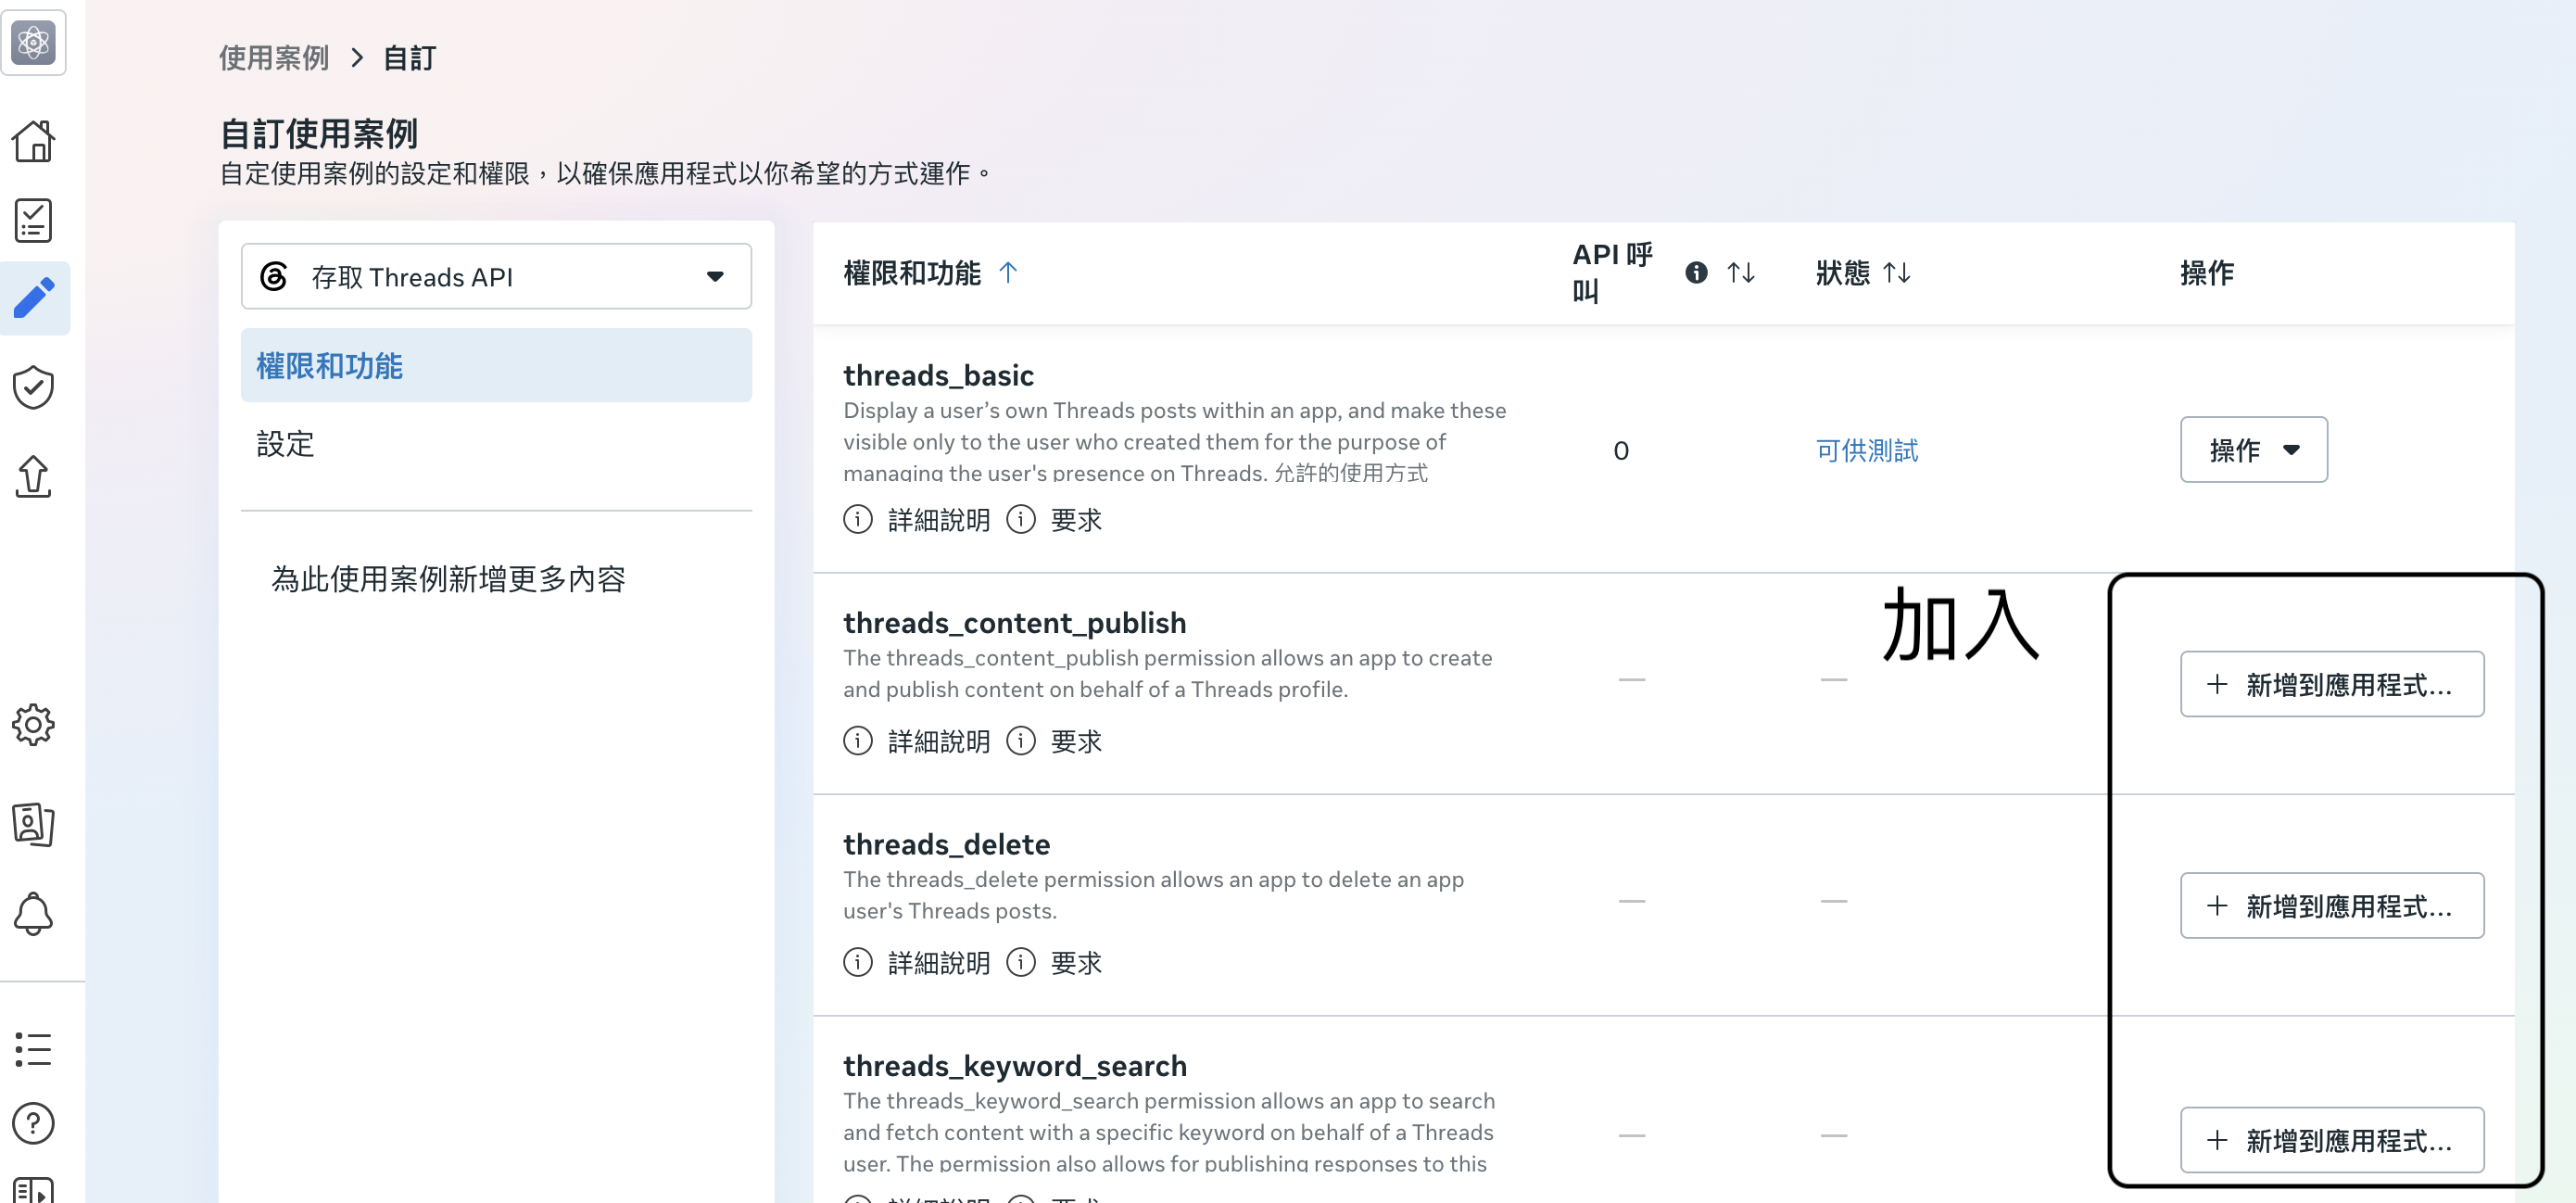Image resolution: width=2576 pixels, height=1203 pixels.
Task: Open the publish upload arrow icon
Action: pos(33,476)
